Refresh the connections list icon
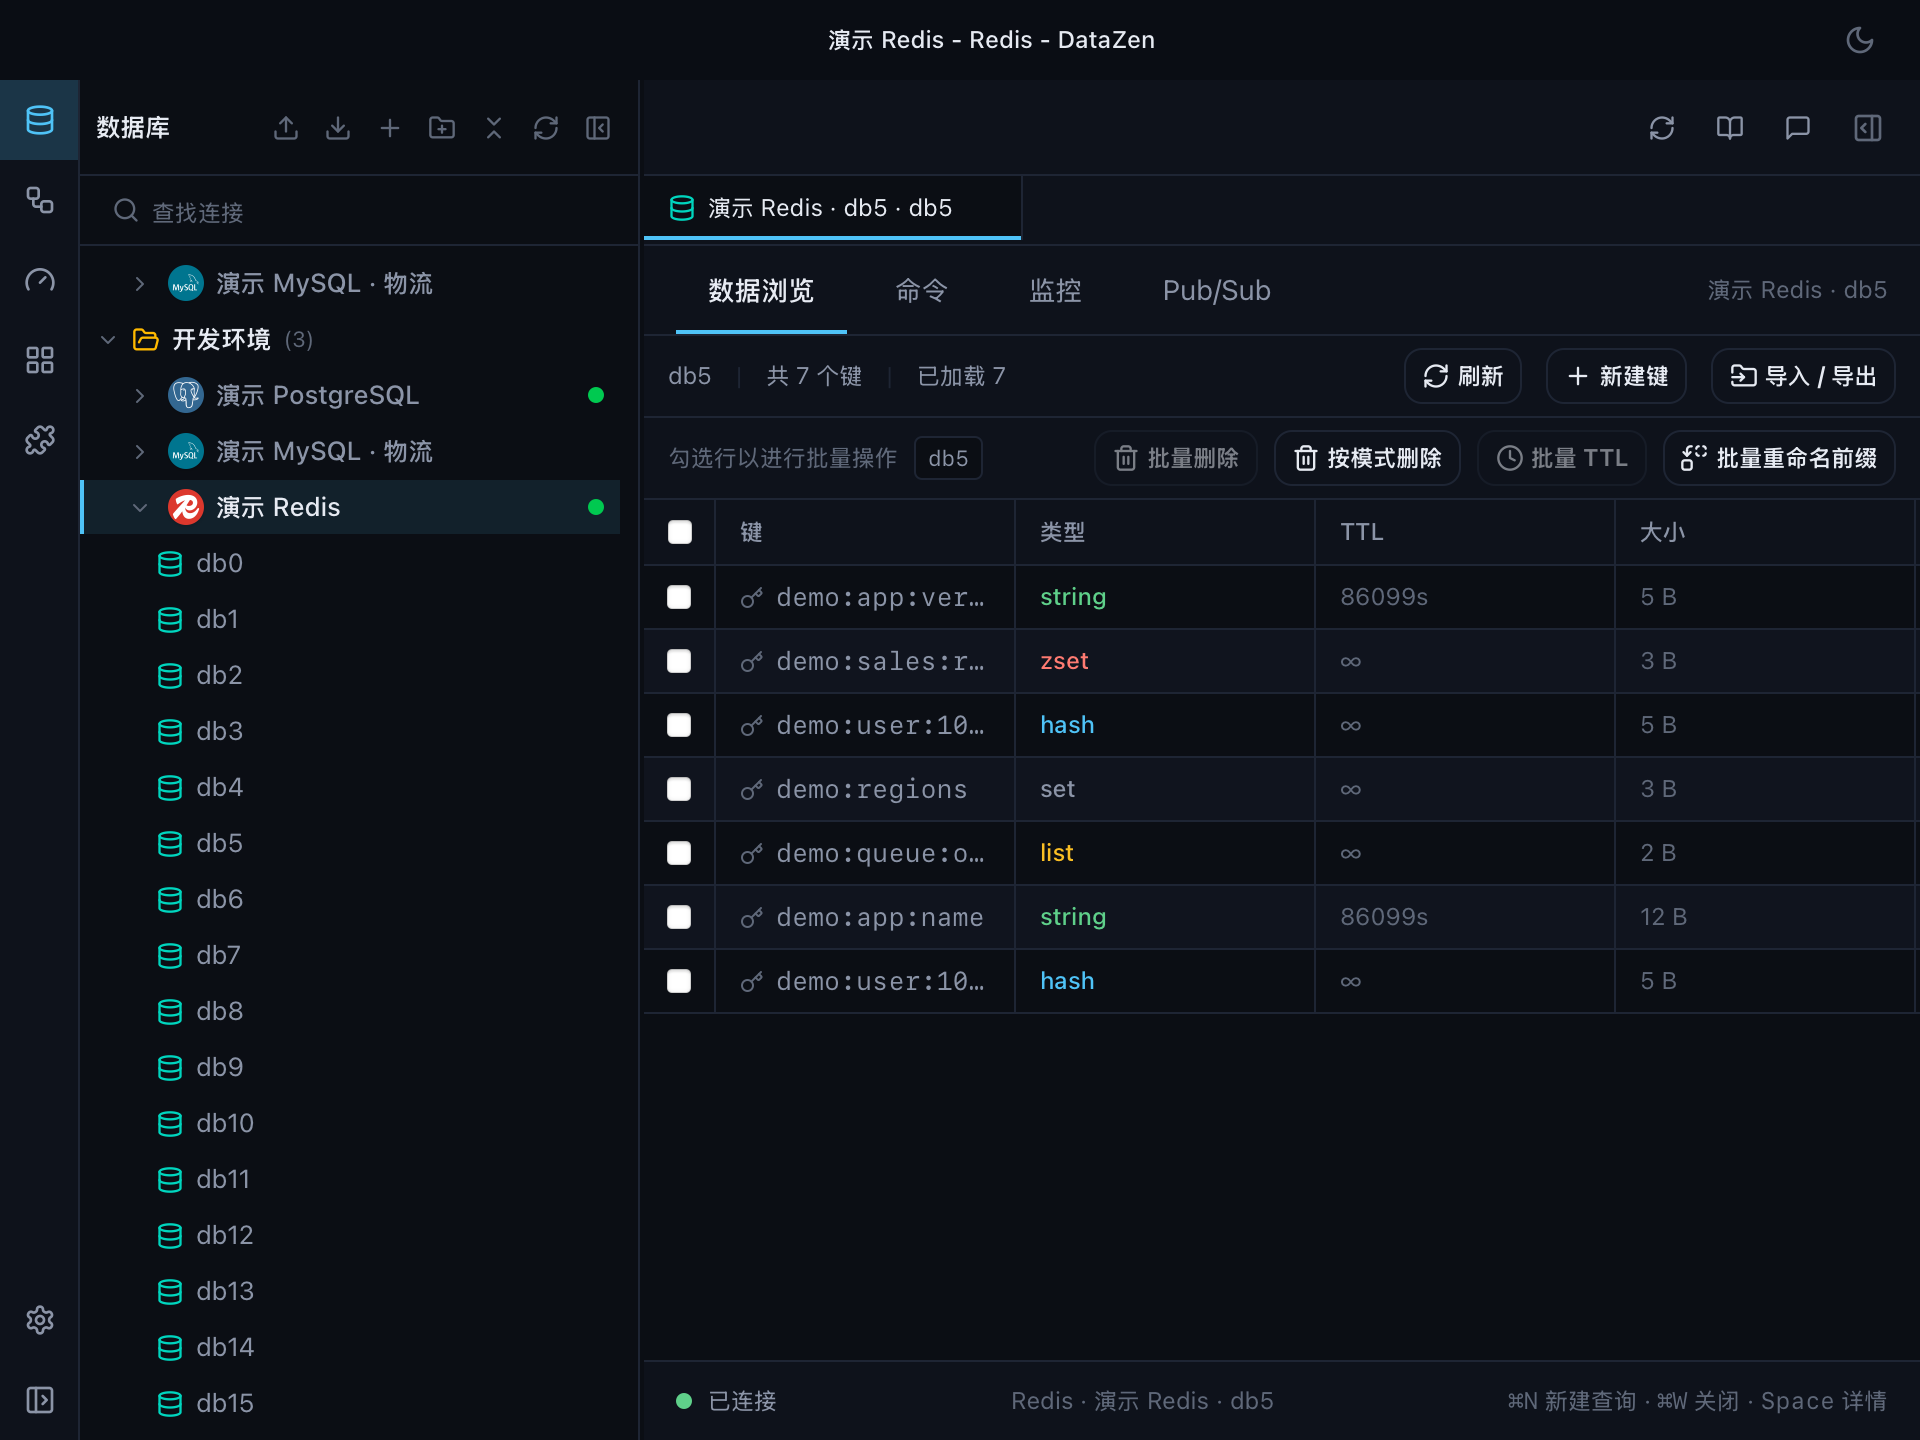This screenshot has width=1920, height=1440. point(546,128)
